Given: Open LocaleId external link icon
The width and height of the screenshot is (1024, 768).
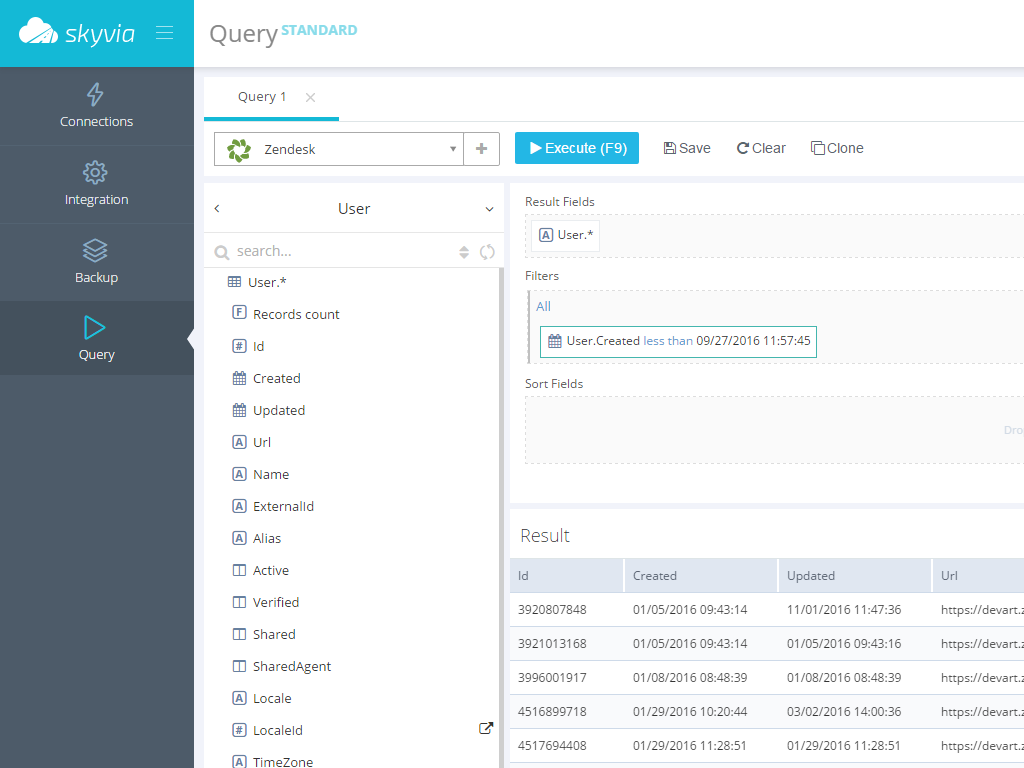Looking at the screenshot, I should 486,729.
